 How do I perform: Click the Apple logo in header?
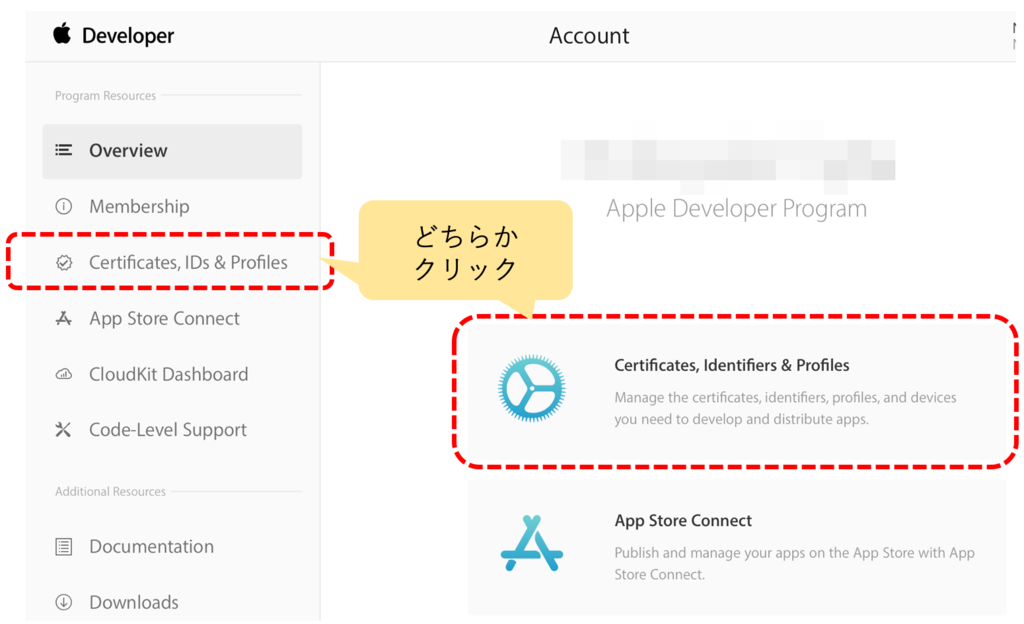(62, 33)
